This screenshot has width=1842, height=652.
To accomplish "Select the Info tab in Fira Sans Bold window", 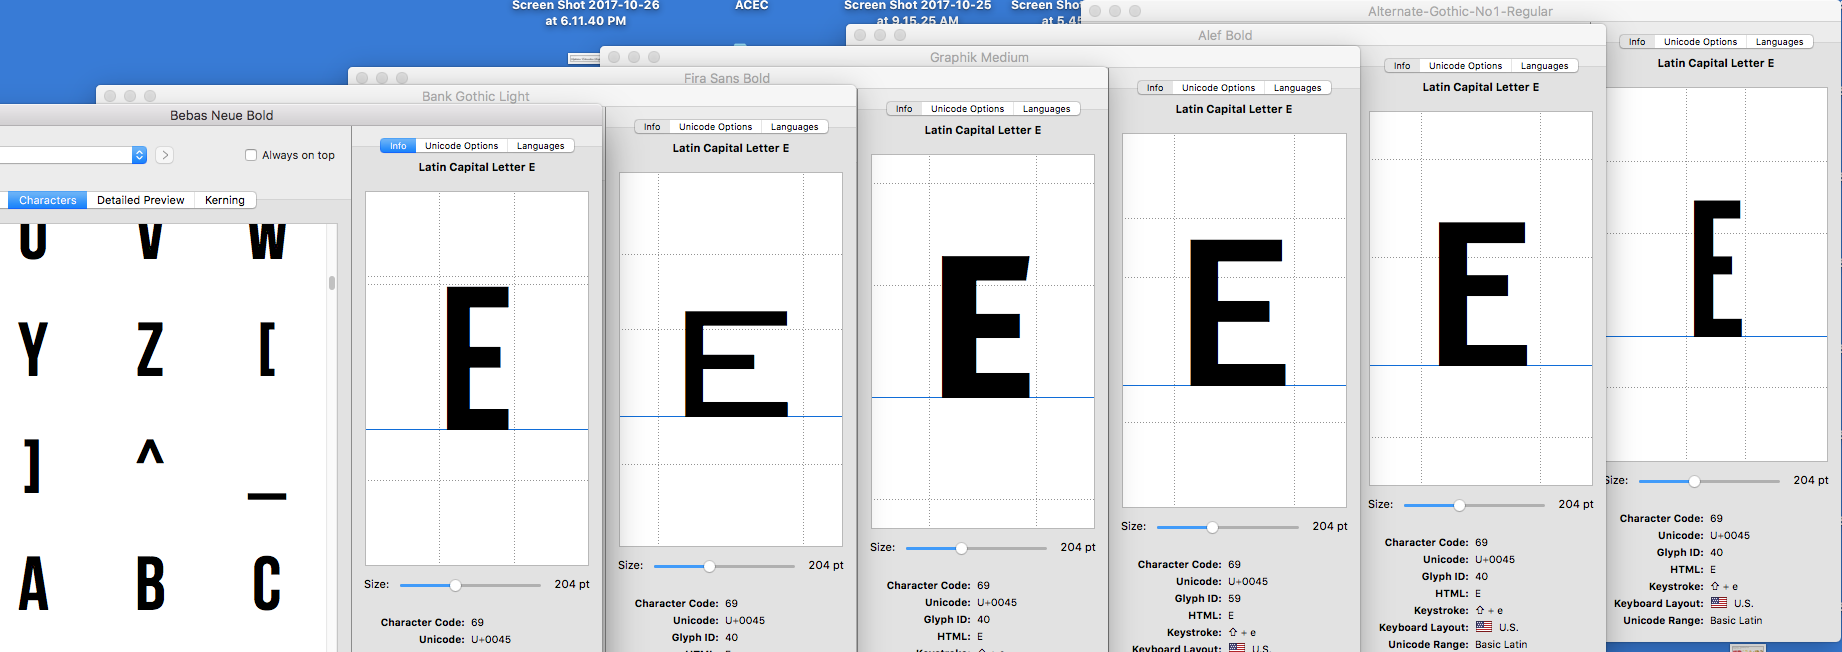I will click(x=904, y=109).
